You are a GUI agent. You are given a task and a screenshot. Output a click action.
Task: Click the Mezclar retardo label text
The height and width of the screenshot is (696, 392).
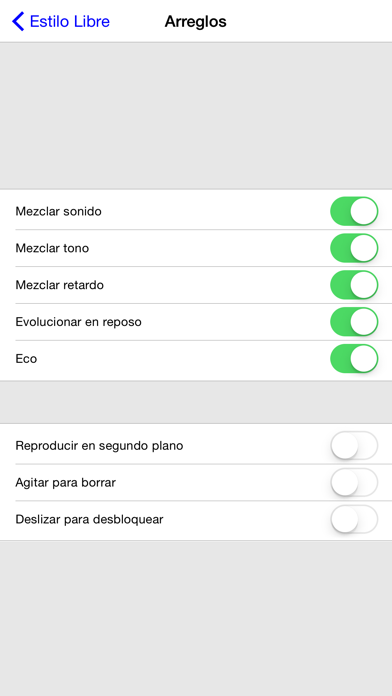coord(59,285)
